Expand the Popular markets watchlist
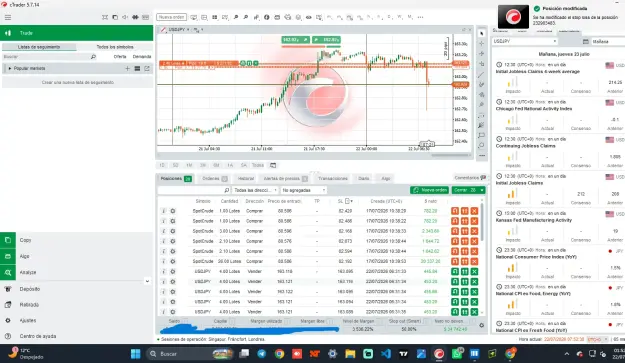The width and height of the screenshot is (625, 363). (x=10, y=69)
